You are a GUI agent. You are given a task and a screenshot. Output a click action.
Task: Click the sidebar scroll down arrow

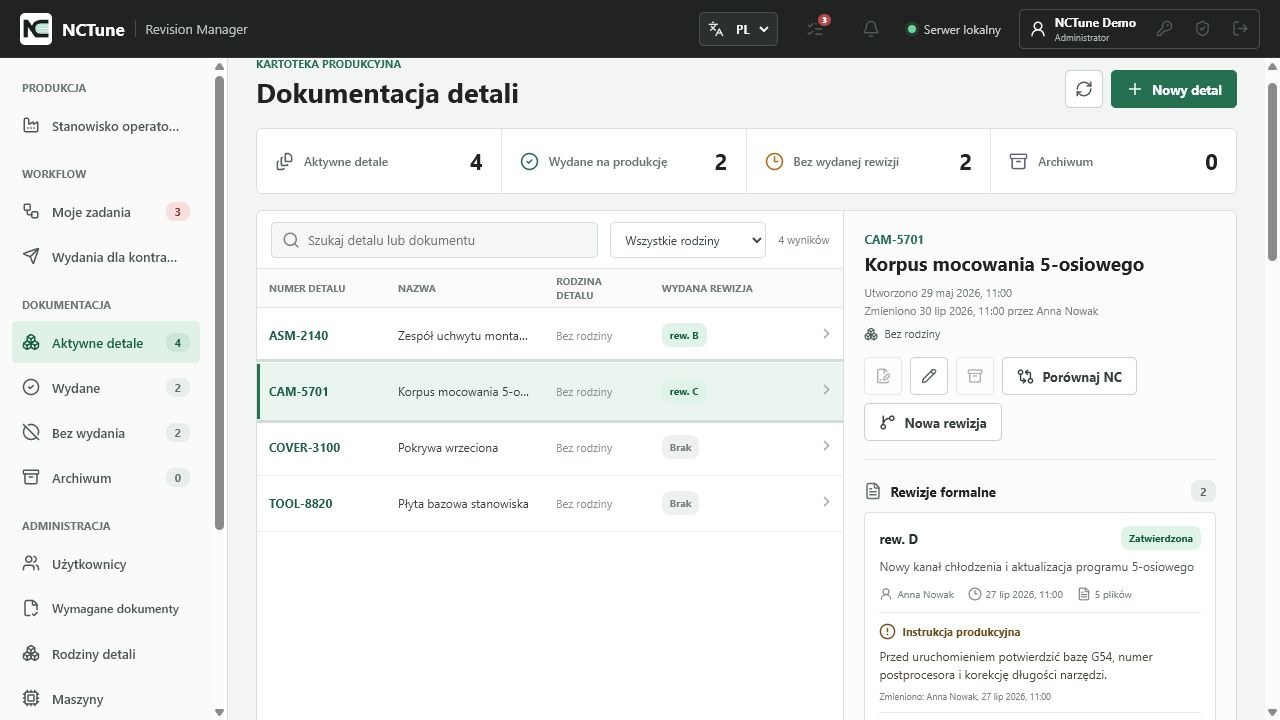220,712
